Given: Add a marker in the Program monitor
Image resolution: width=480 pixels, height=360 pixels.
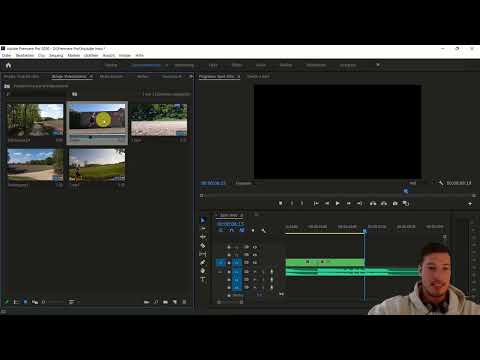Looking at the screenshot, I should (x=280, y=203).
